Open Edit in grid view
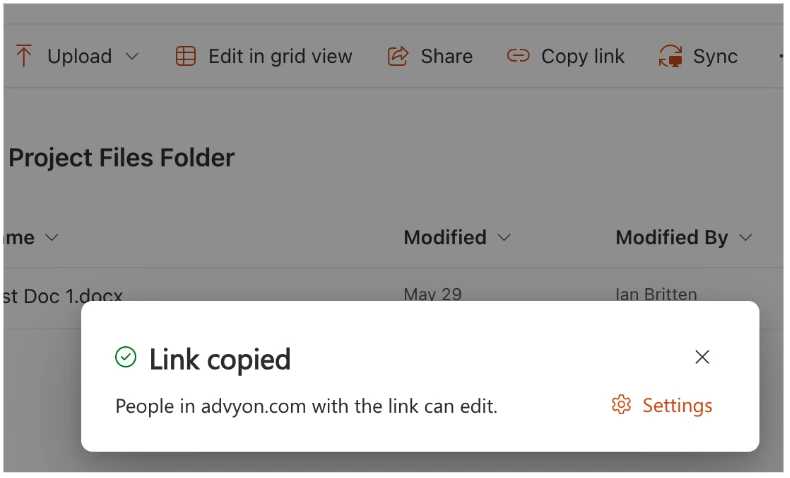Viewport: 790px width, 478px height. pos(280,57)
